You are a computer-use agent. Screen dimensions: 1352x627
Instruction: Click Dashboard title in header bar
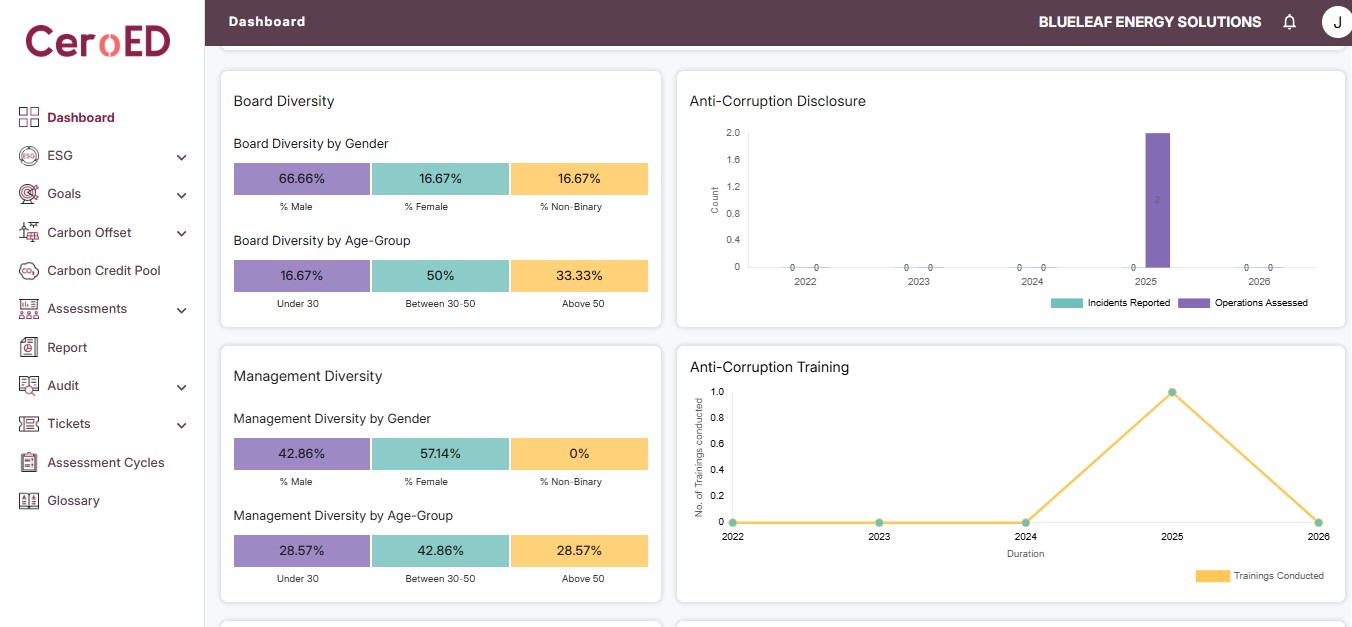click(x=267, y=21)
